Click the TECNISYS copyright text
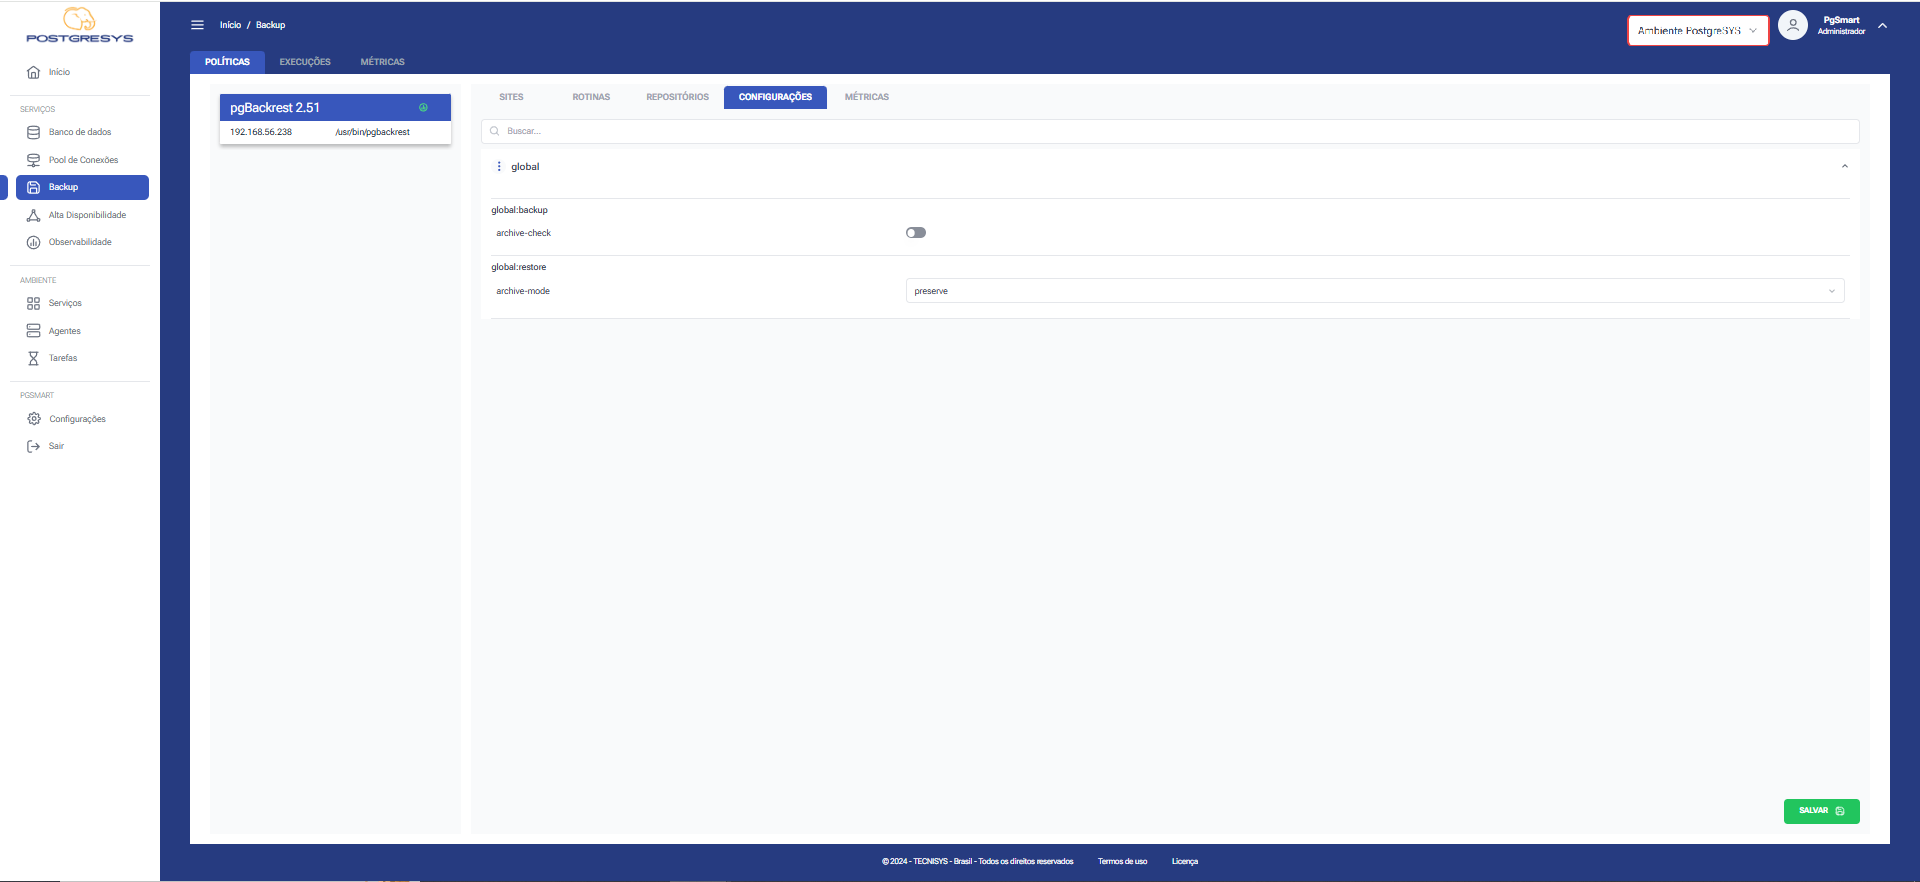1920x882 pixels. pyautogui.click(x=977, y=861)
